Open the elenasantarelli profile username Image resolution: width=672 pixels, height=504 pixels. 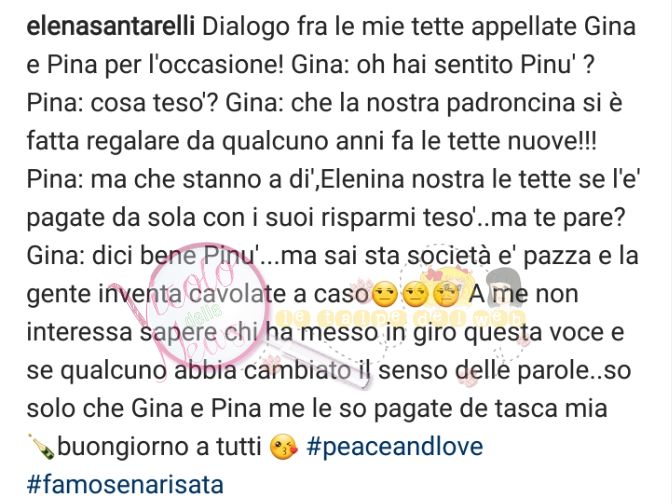(x=111, y=27)
